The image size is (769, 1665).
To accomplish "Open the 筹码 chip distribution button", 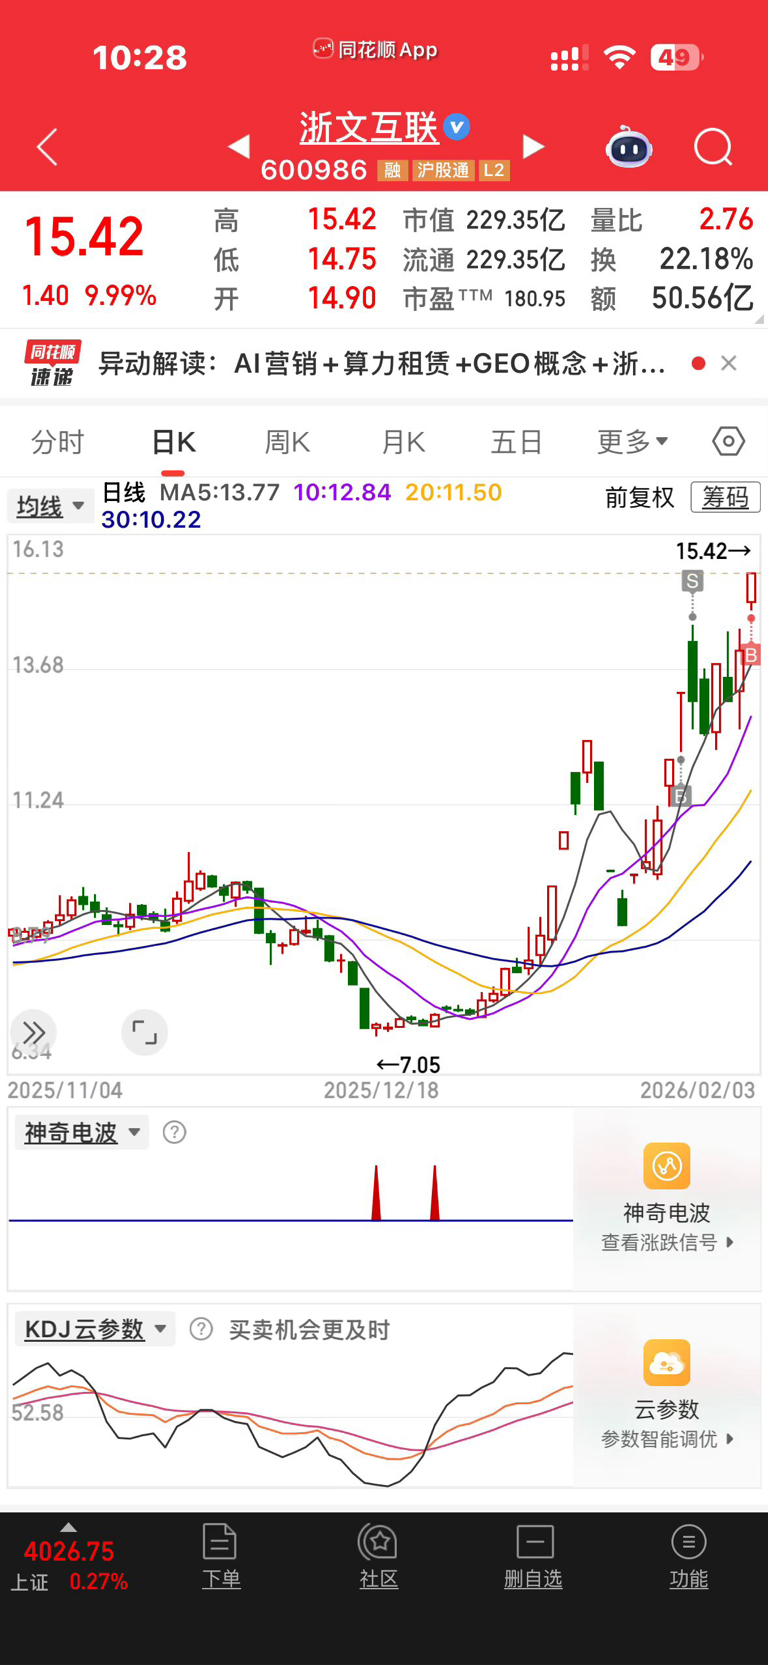I will [726, 497].
